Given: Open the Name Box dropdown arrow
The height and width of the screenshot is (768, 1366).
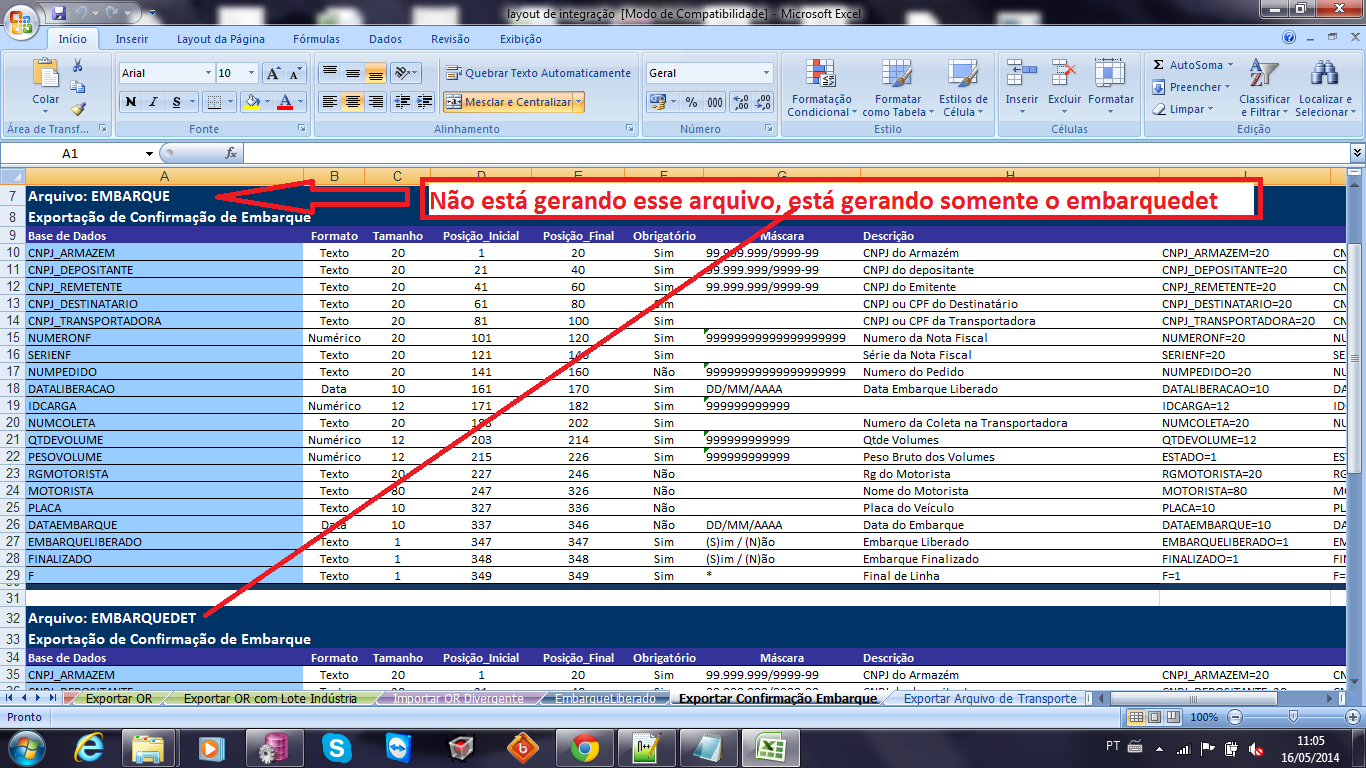Looking at the screenshot, I should click(x=149, y=153).
